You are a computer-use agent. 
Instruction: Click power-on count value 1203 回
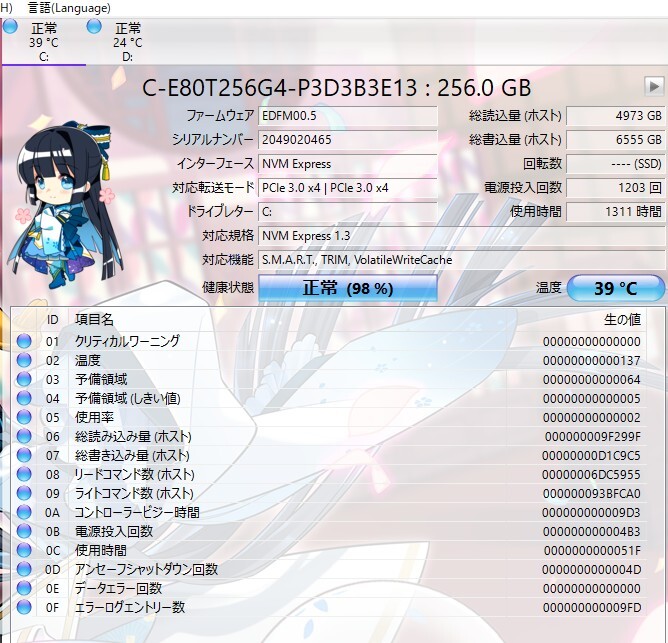point(616,188)
